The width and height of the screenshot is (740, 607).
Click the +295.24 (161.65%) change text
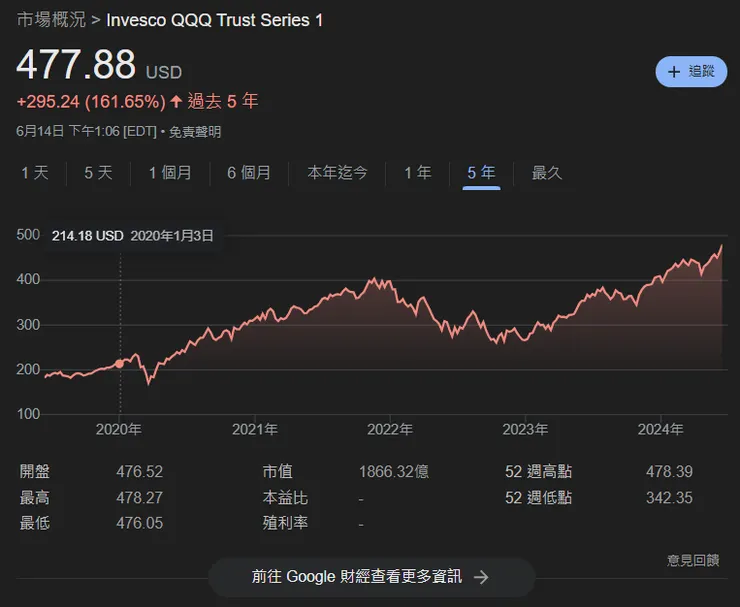(x=91, y=101)
